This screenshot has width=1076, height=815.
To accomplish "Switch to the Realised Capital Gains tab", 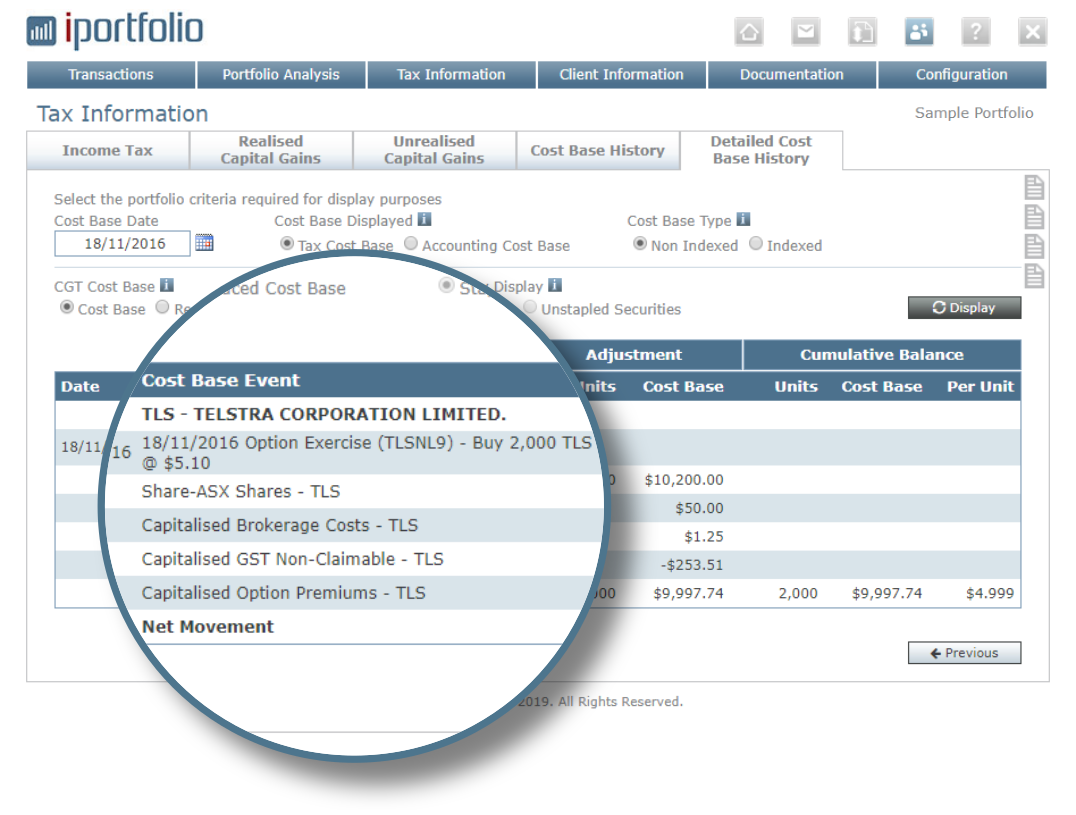I will tap(270, 150).
